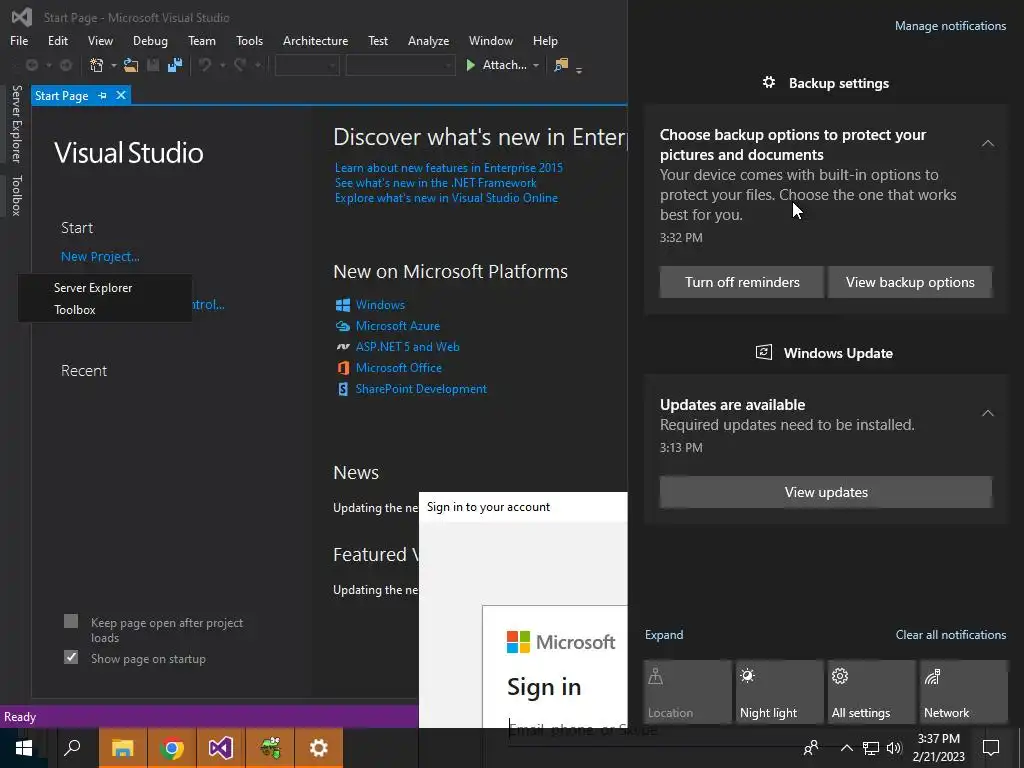Click the New Project toolbar icon

tap(97, 65)
